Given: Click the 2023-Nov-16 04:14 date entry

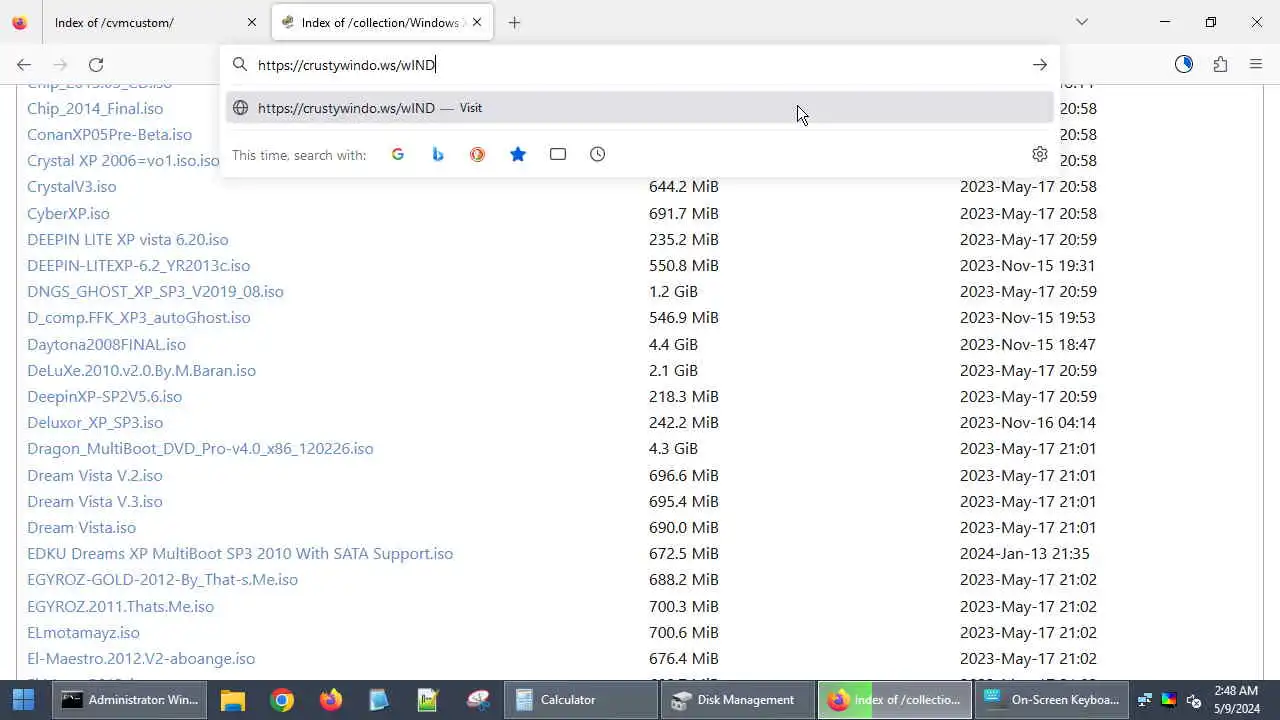Looking at the screenshot, I should (x=1028, y=422).
